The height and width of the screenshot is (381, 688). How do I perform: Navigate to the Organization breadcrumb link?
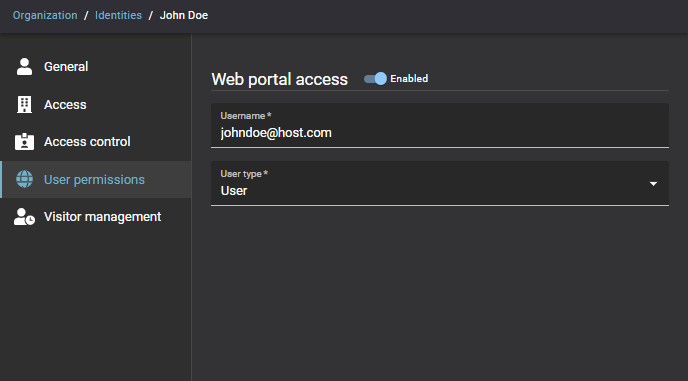45,15
